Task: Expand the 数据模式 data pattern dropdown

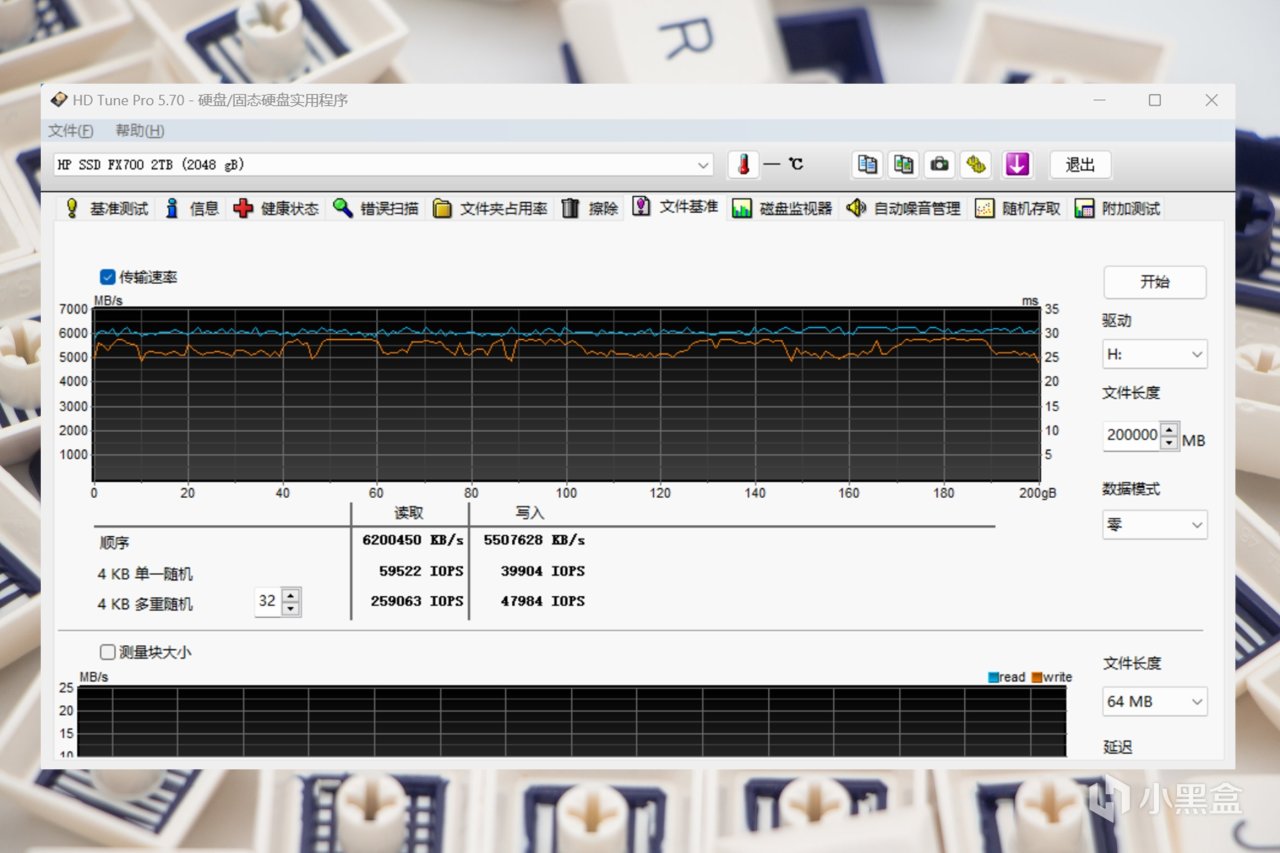Action: tap(1155, 524)
